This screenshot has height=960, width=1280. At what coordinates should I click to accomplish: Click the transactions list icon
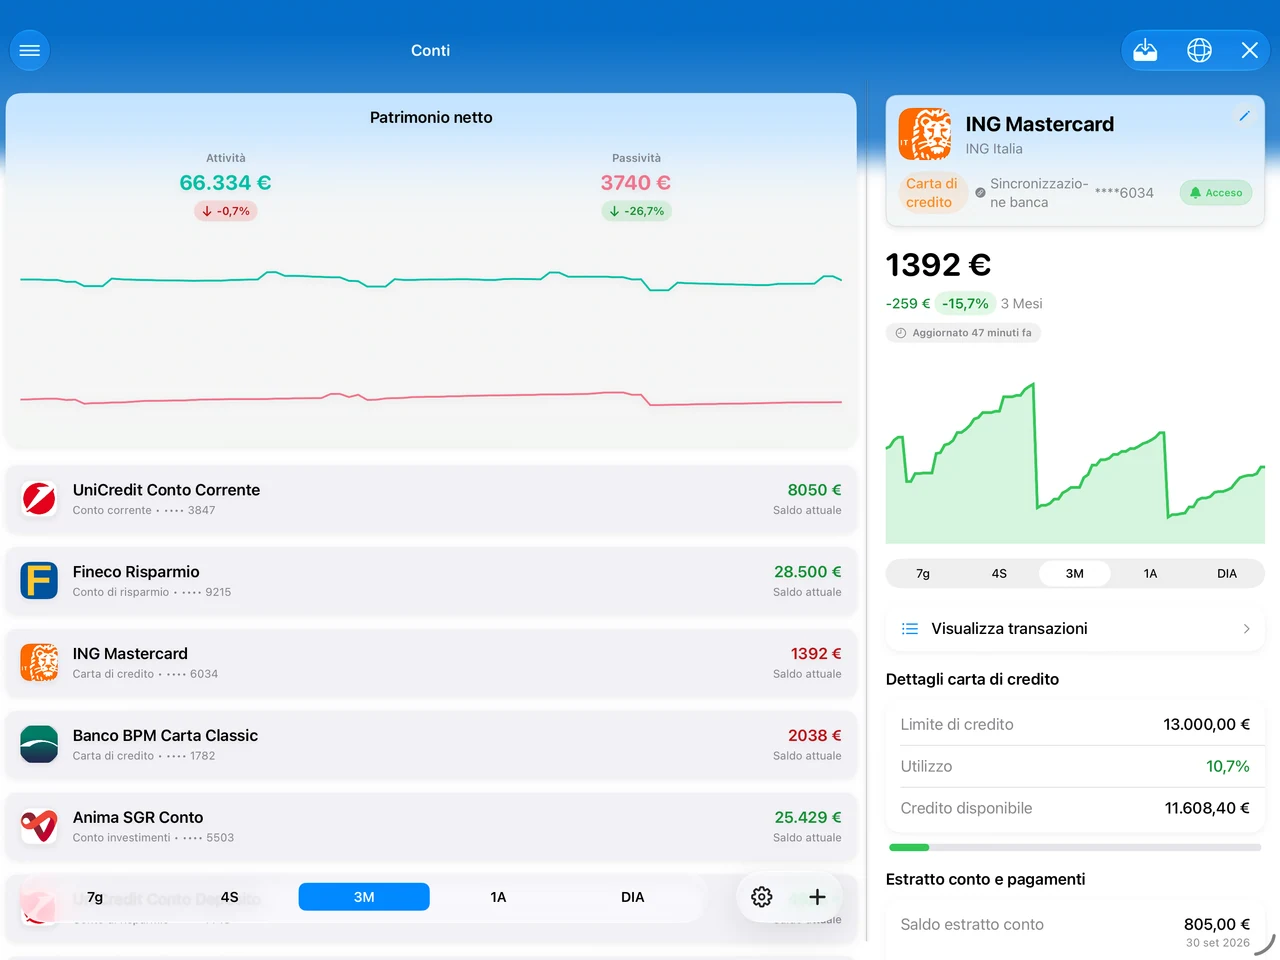(910, 628)
